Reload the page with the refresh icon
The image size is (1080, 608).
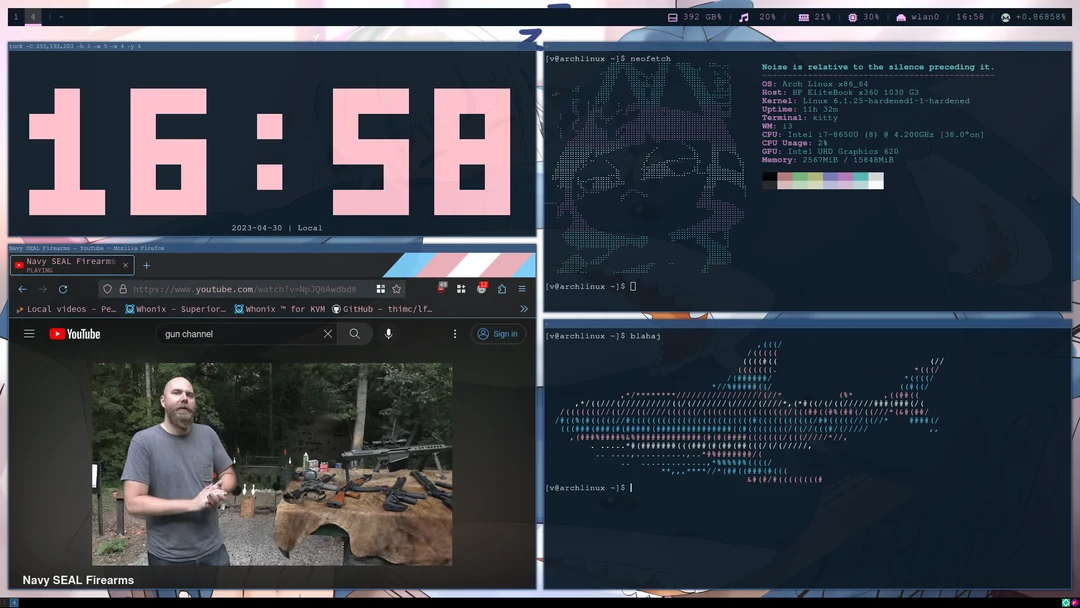click(63, 289)
